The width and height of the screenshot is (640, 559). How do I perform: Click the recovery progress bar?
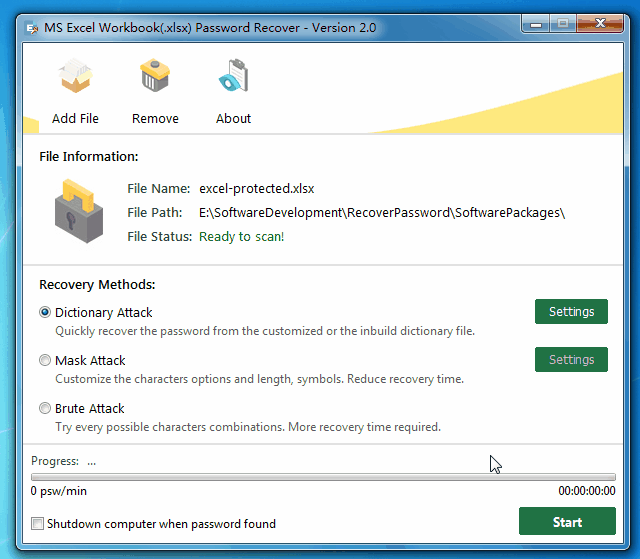323,477
